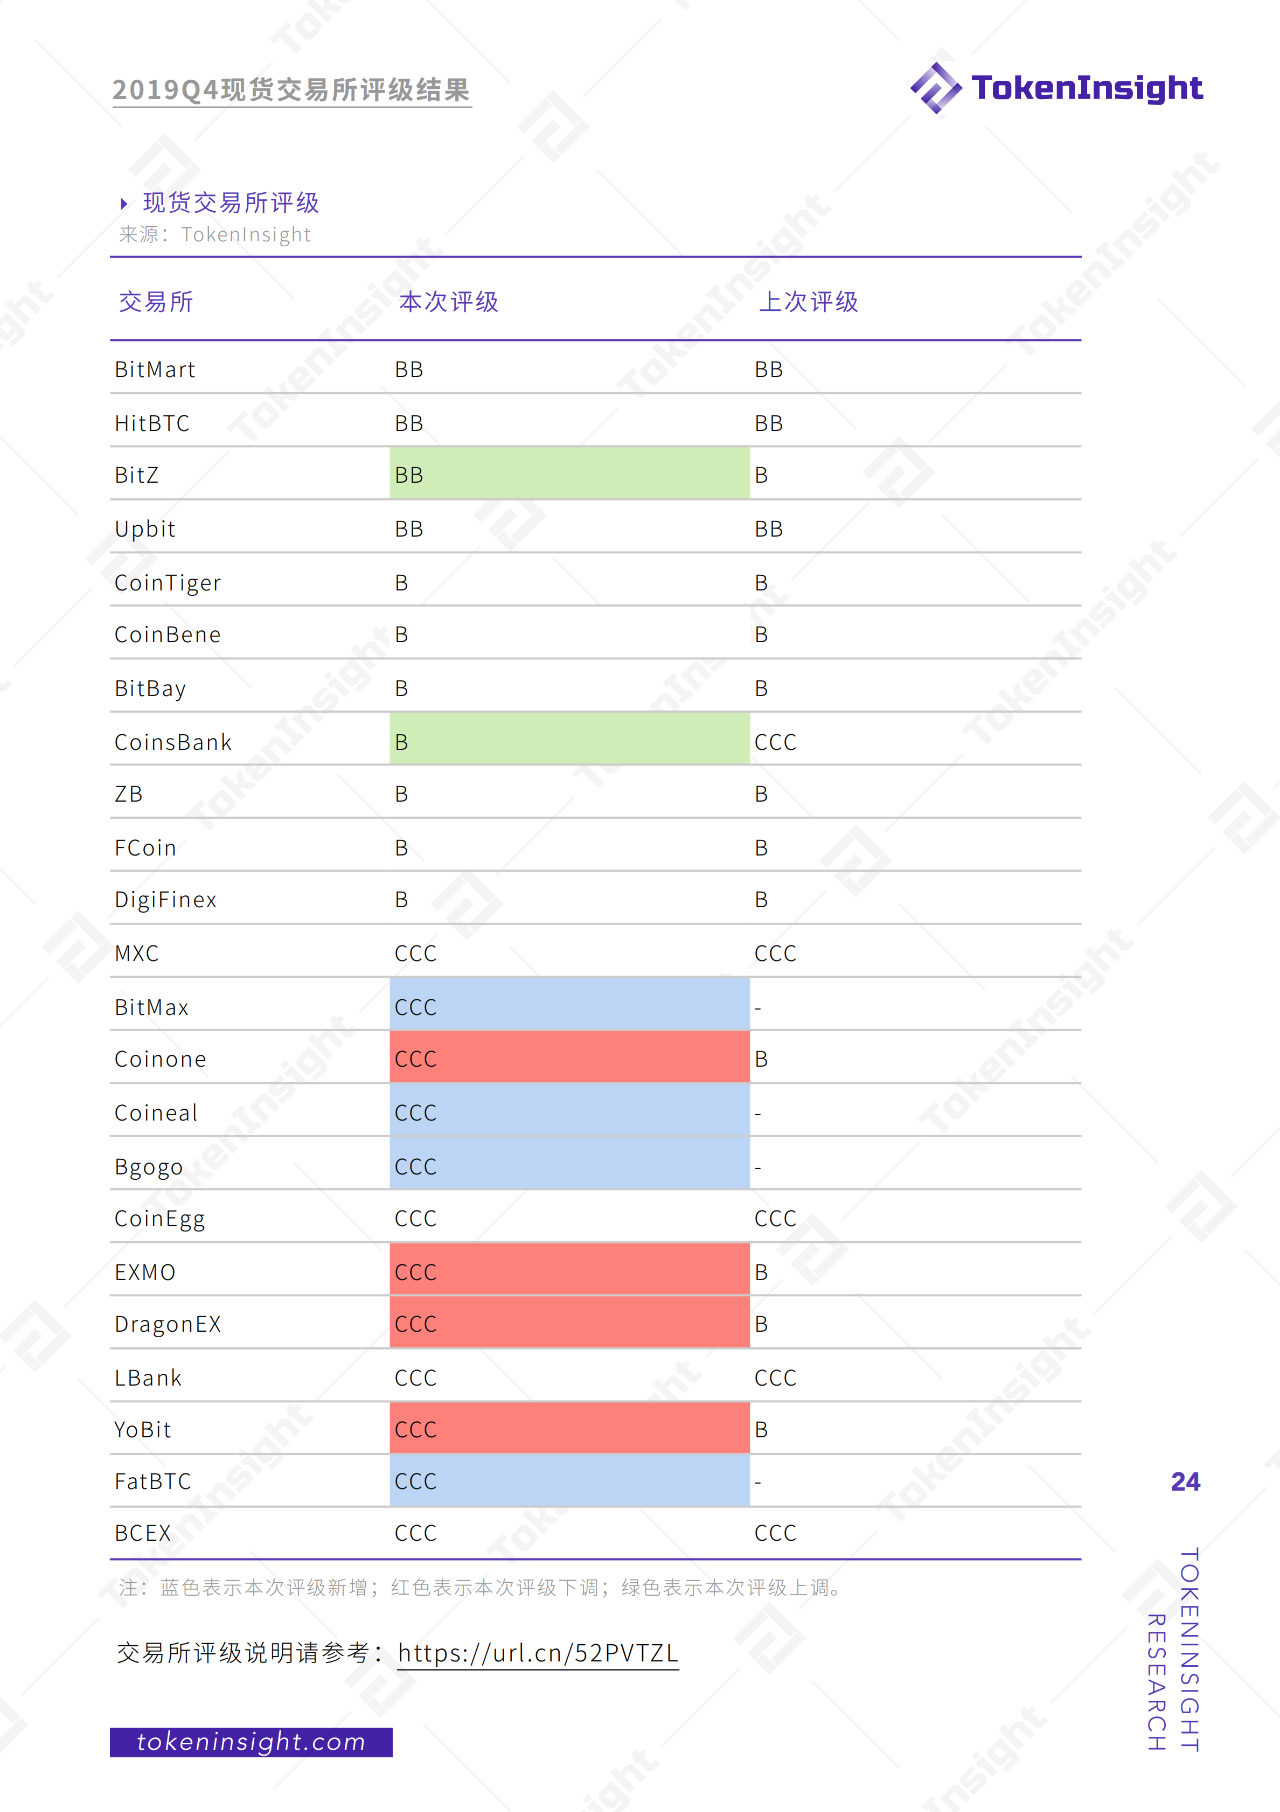
Task: Click the 交易所 column header
Action: click(x=156, y=302)
